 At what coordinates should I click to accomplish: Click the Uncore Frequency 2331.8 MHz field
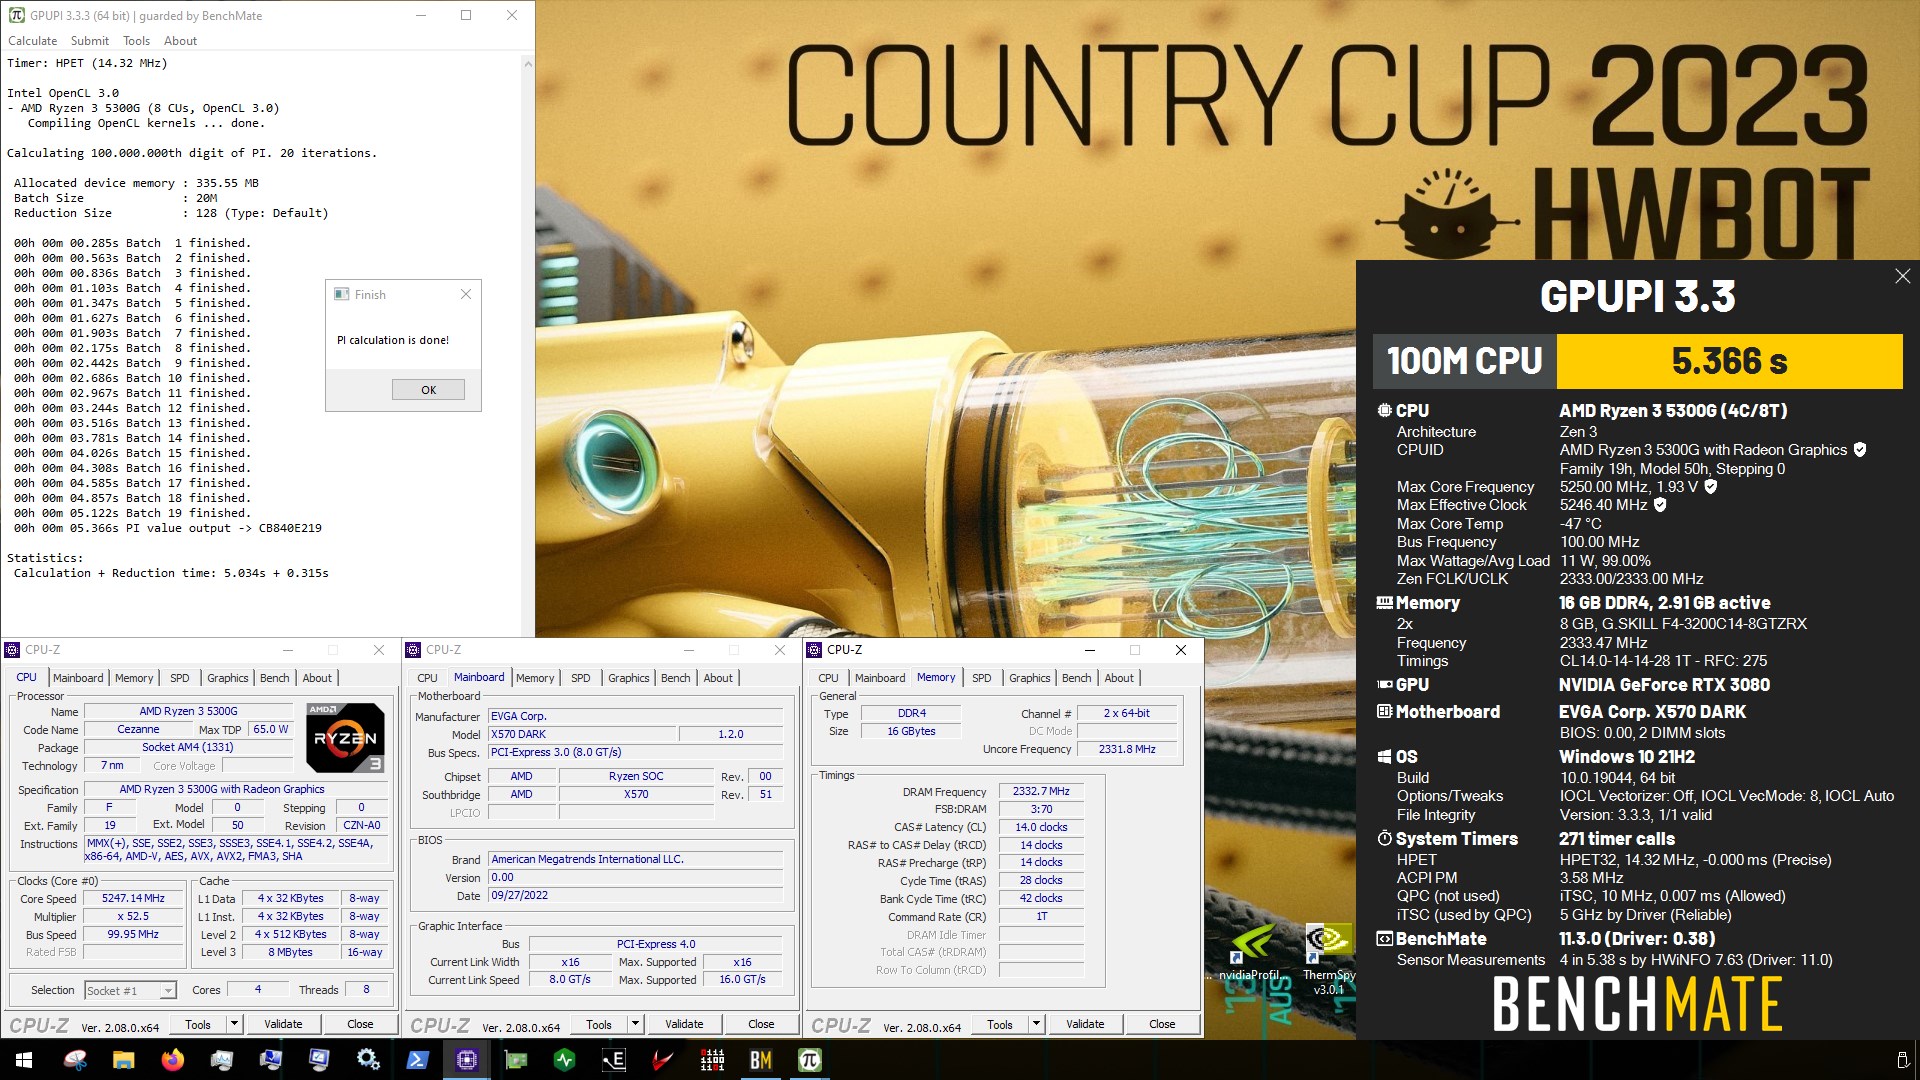(1127, 749)
